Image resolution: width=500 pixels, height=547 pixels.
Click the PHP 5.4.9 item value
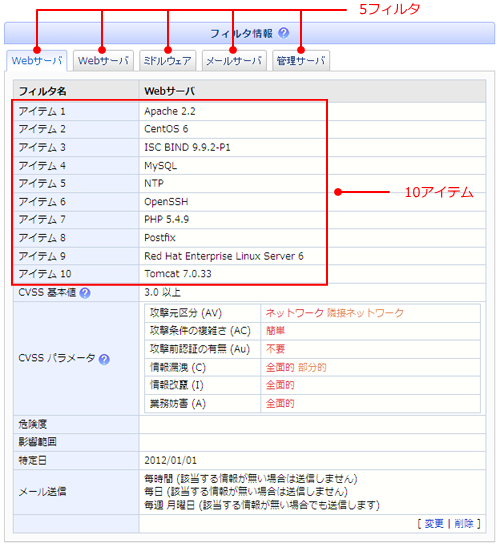click(166, 220)
